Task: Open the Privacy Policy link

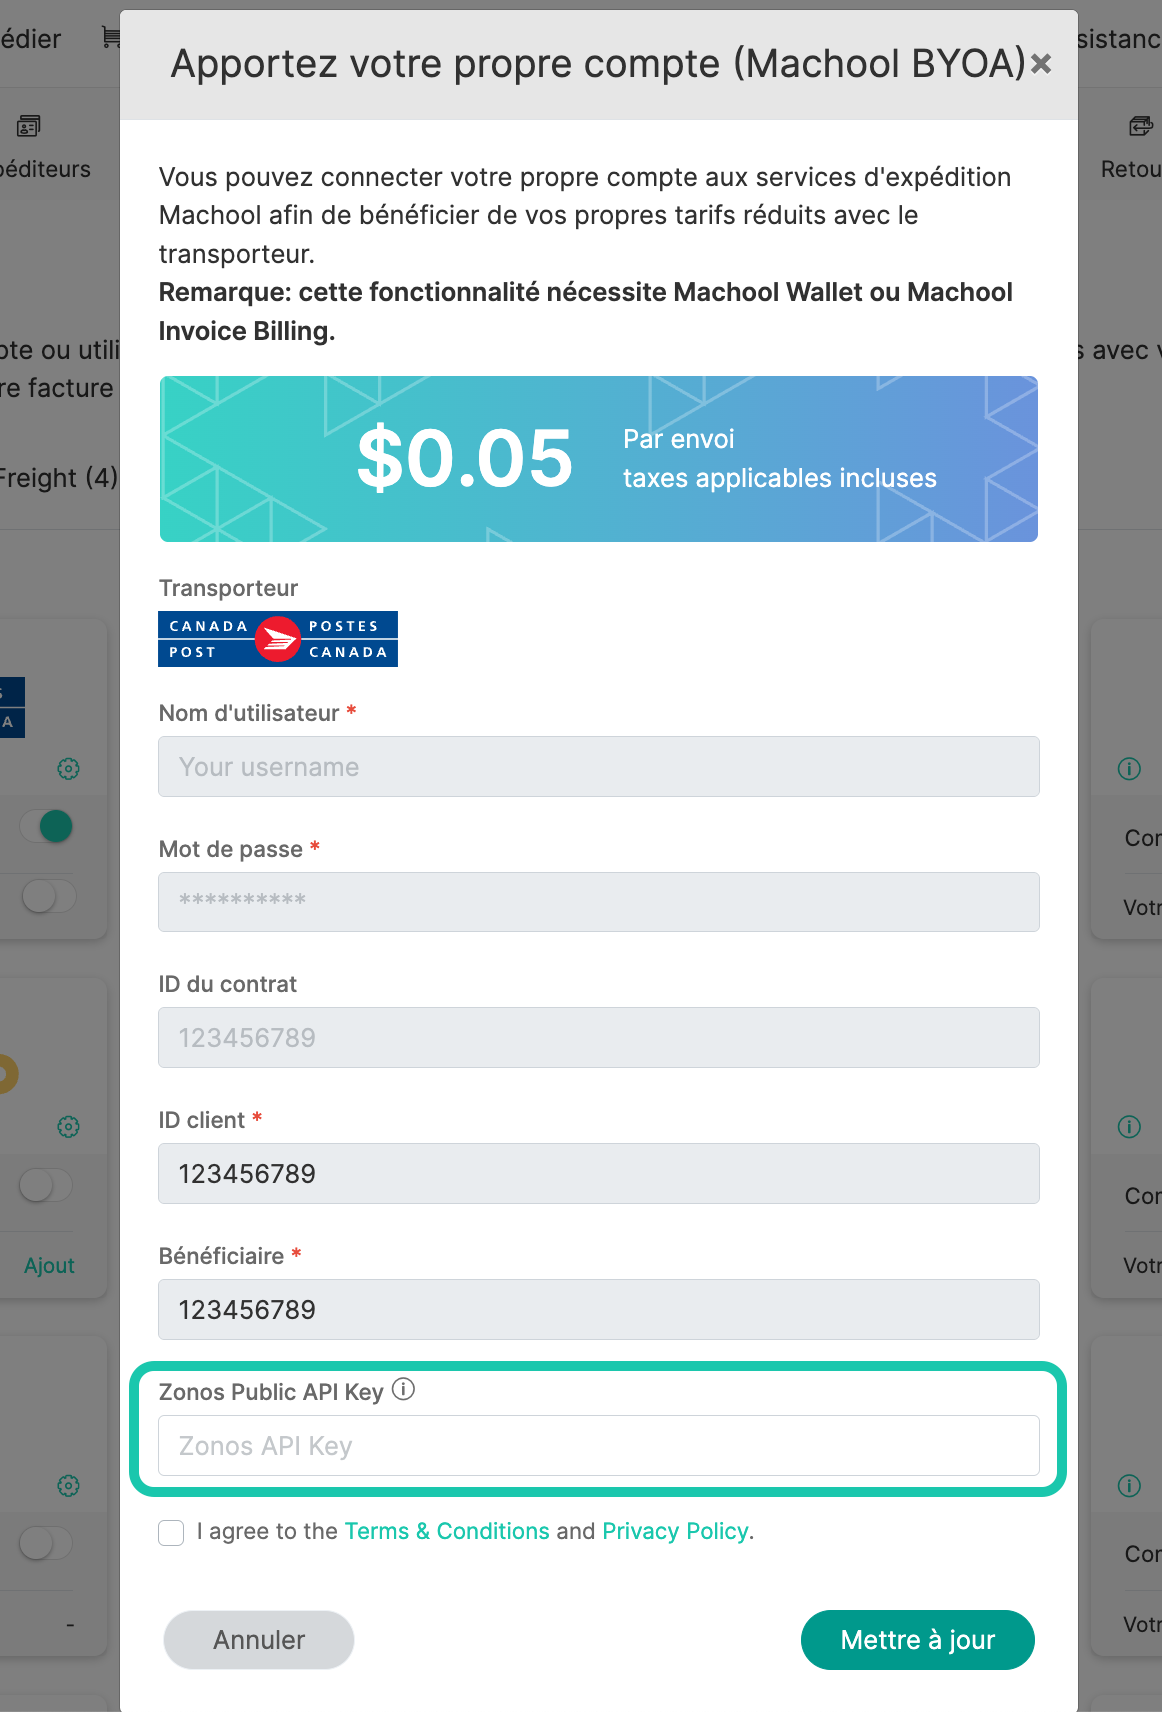Action: [x=675, y=1531]
